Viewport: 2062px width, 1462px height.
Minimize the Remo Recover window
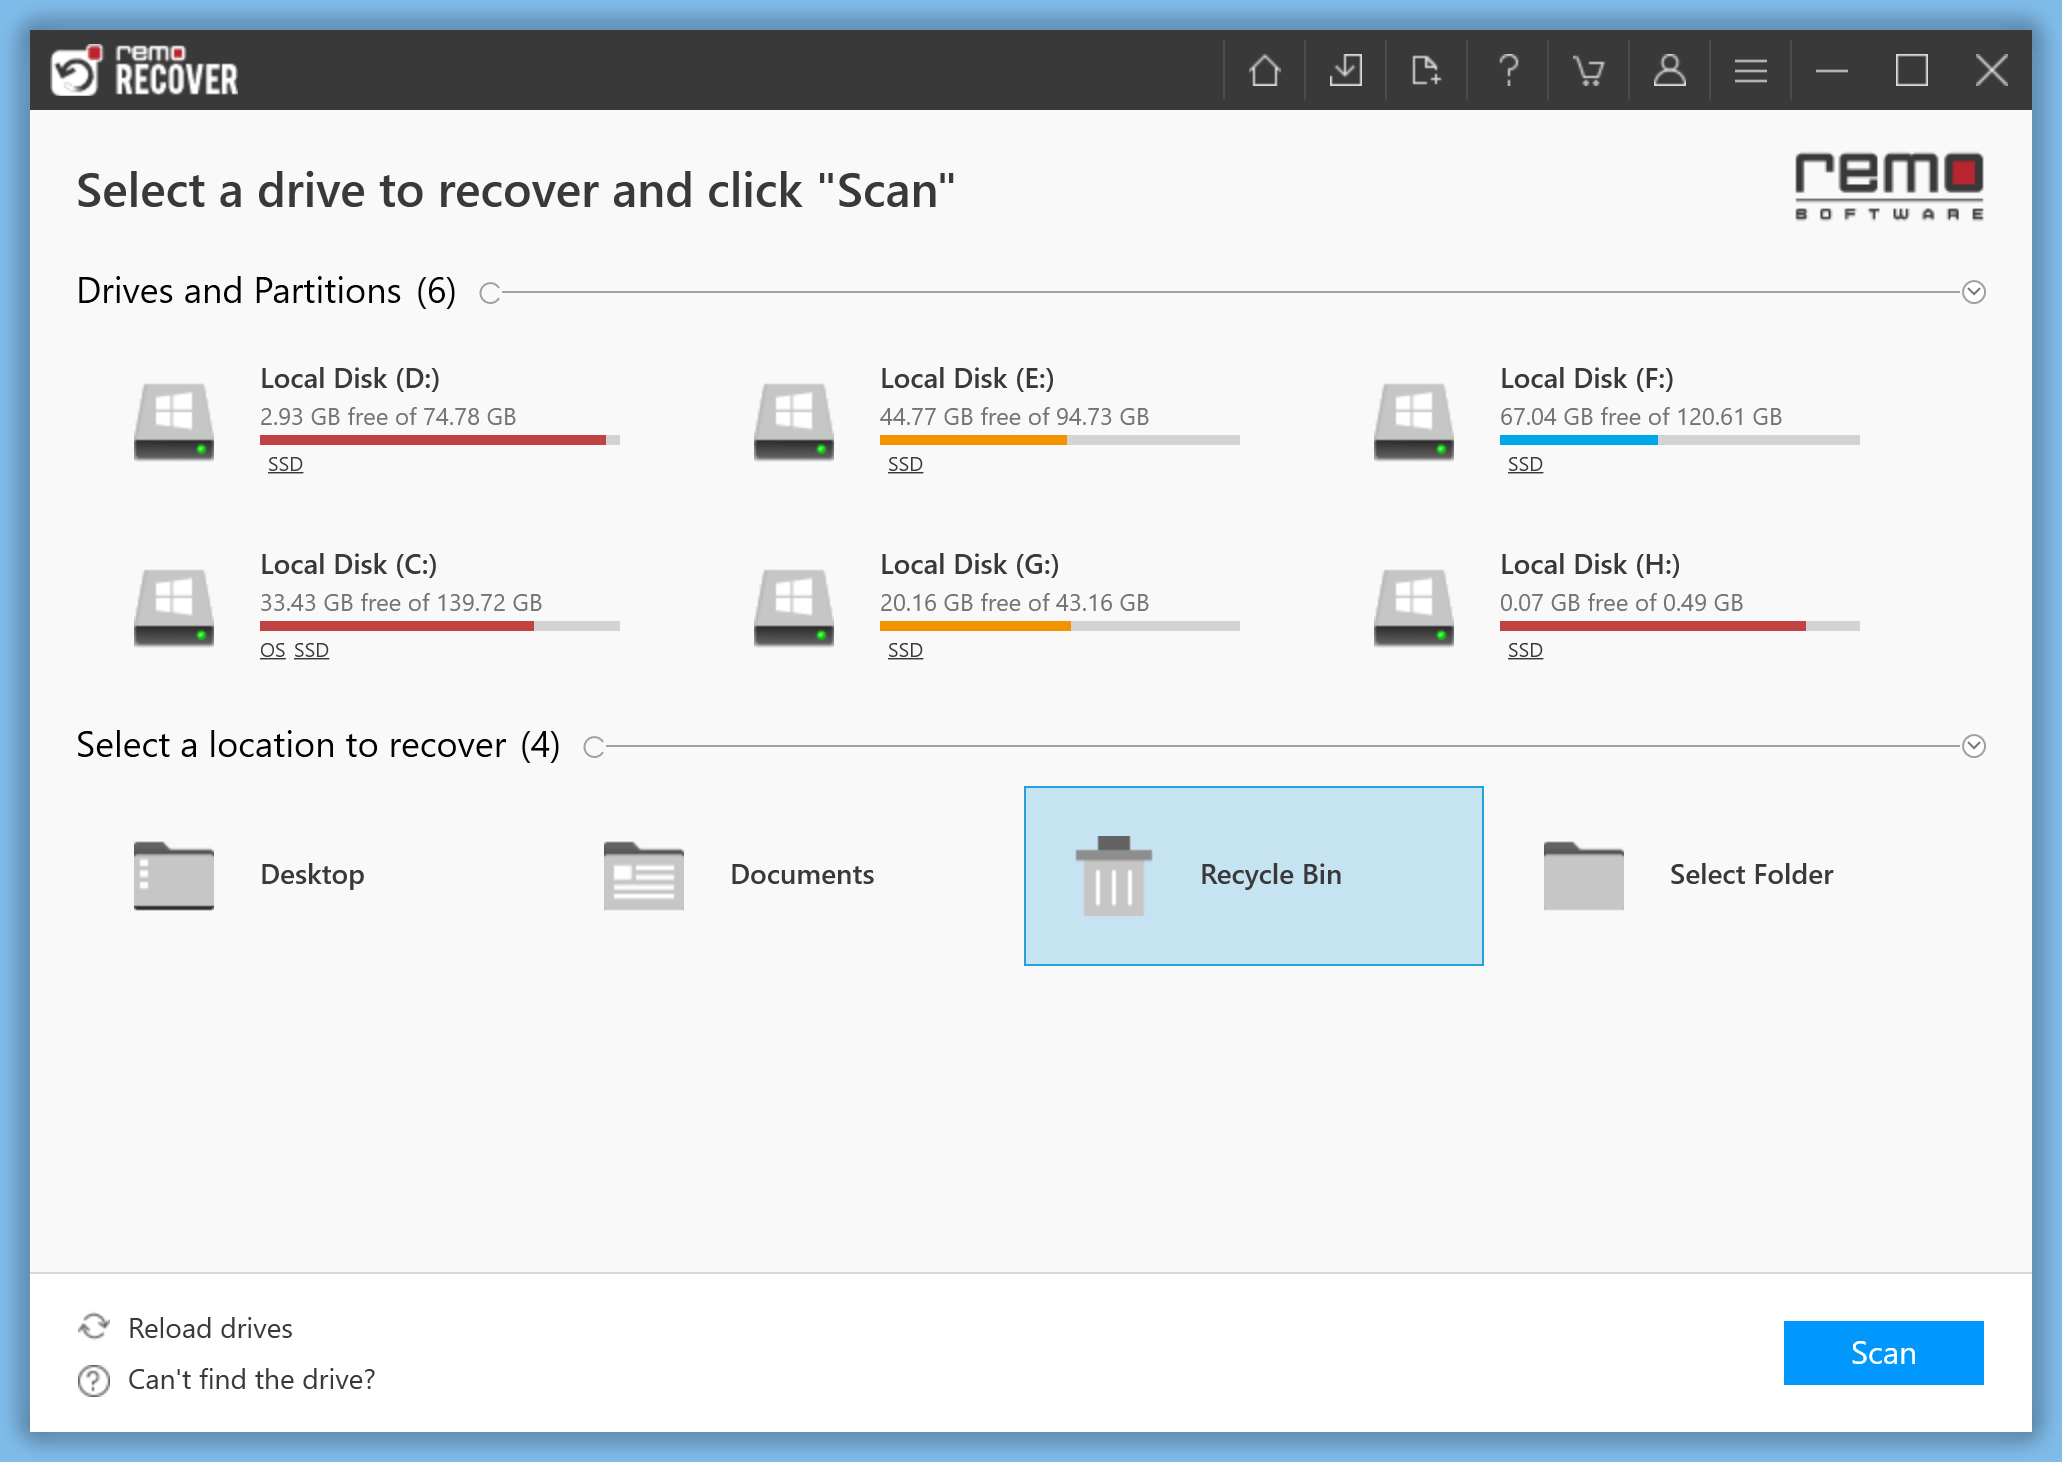pyautogui.click(x=1832, y=71)
